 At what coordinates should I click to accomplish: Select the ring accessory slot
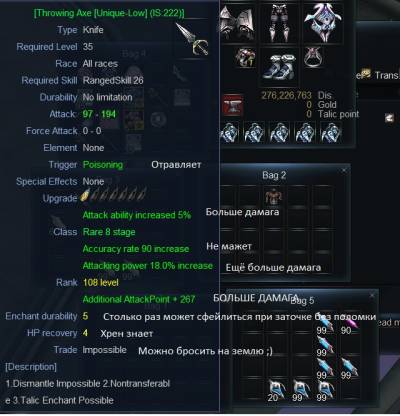[x=314, y=57]
